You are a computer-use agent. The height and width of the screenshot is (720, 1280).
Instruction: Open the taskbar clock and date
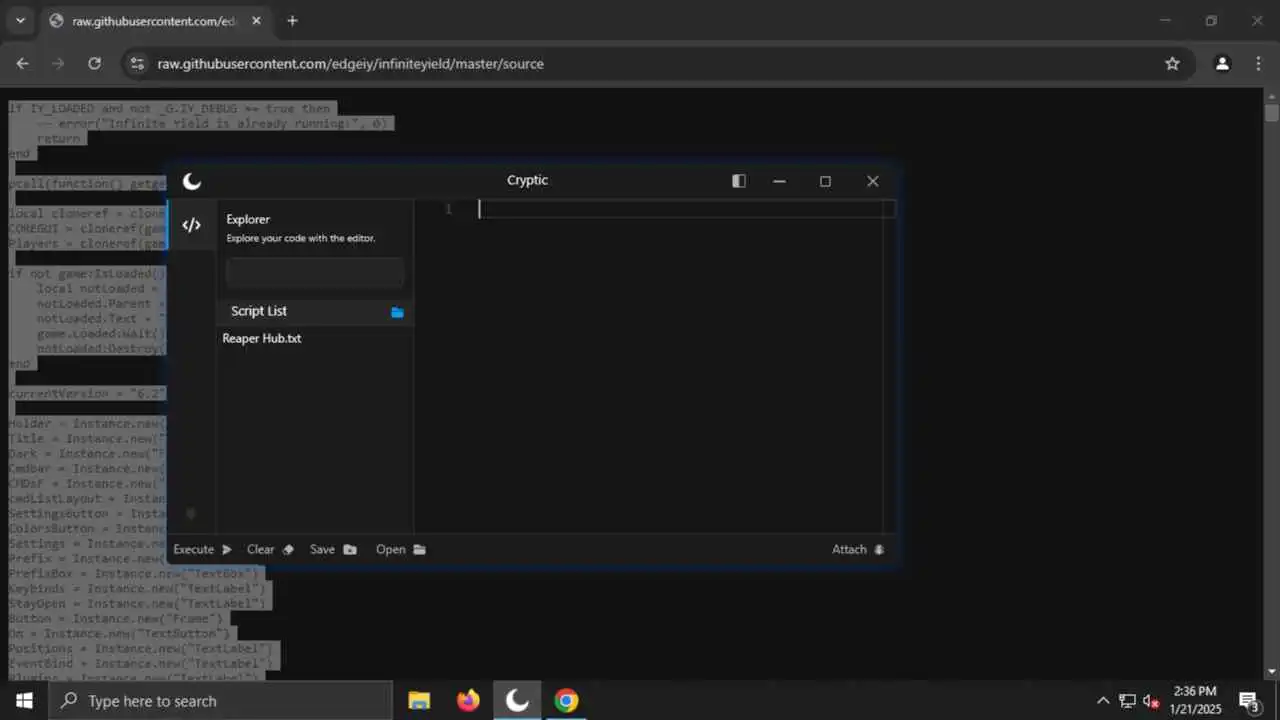1196,700
